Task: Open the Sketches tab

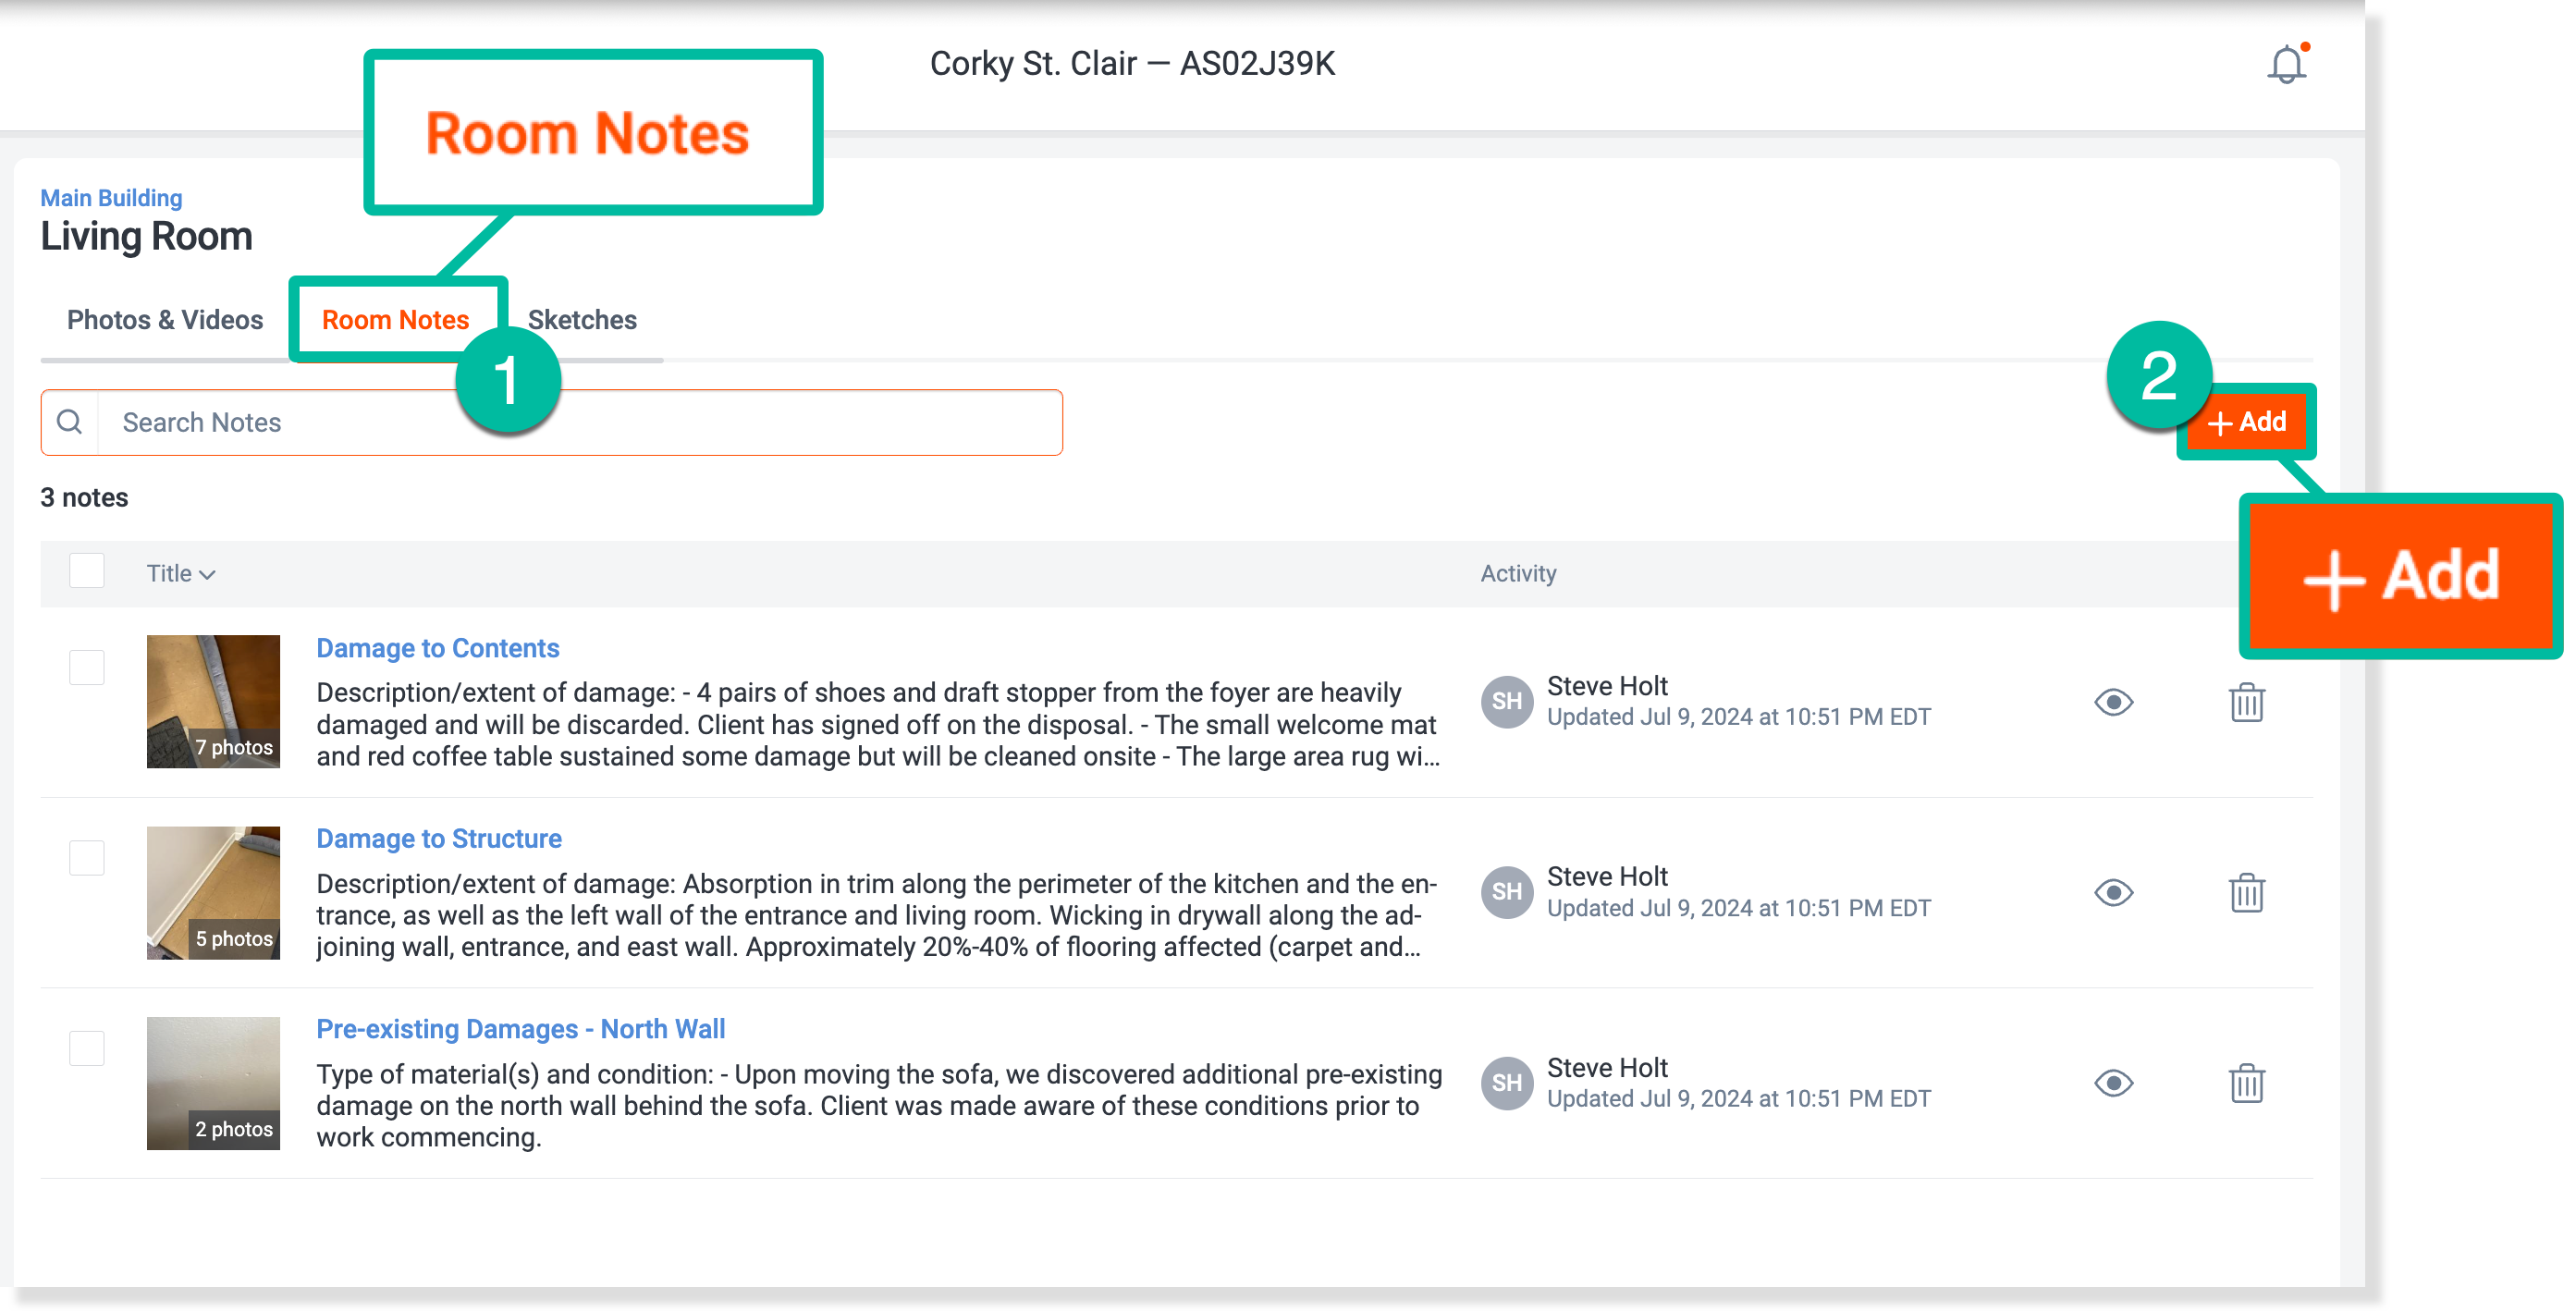Action: (x=582, y=320)
